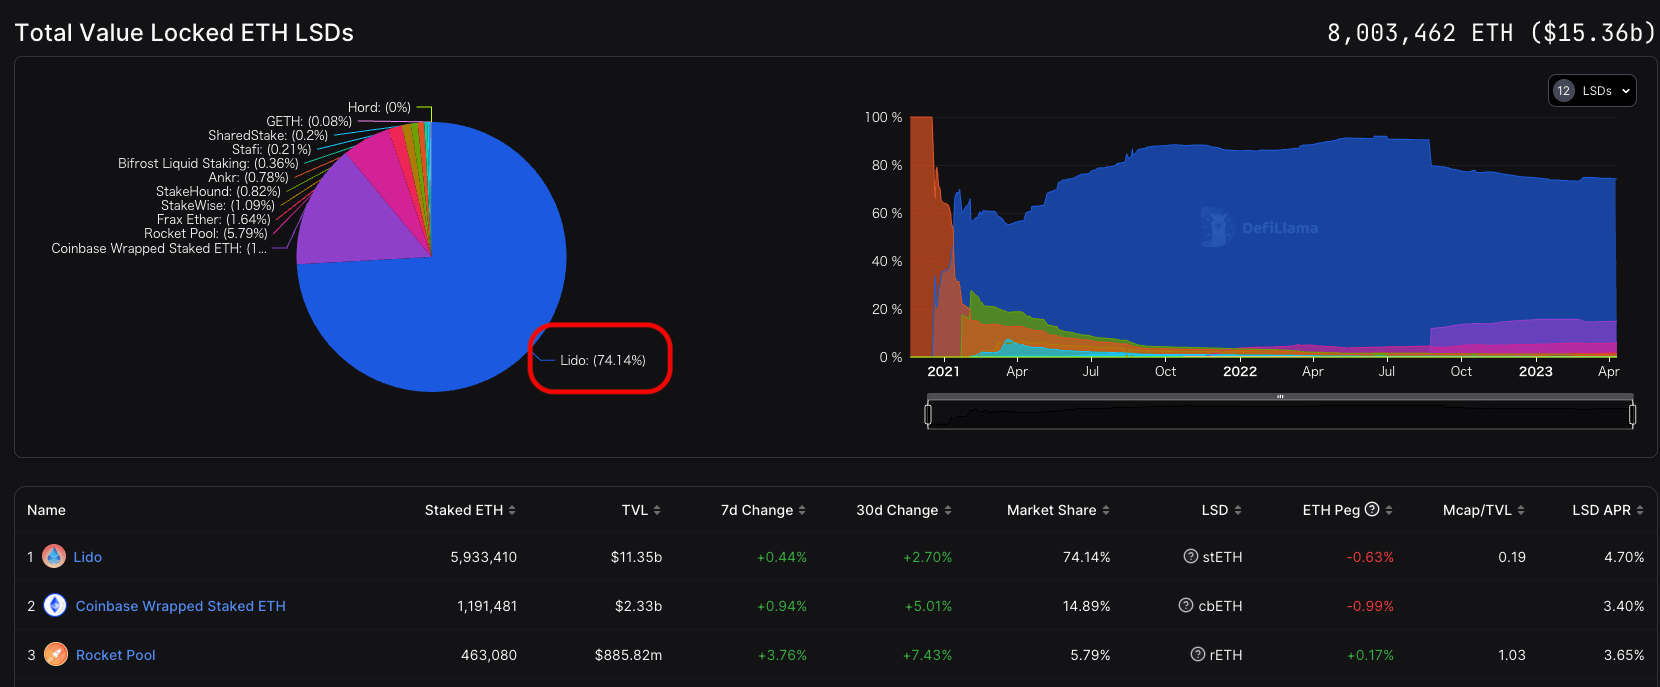Viewport: 1660px width, 687px height.
Task: Click right handle of chart range slider
Action: point(1632,413)
